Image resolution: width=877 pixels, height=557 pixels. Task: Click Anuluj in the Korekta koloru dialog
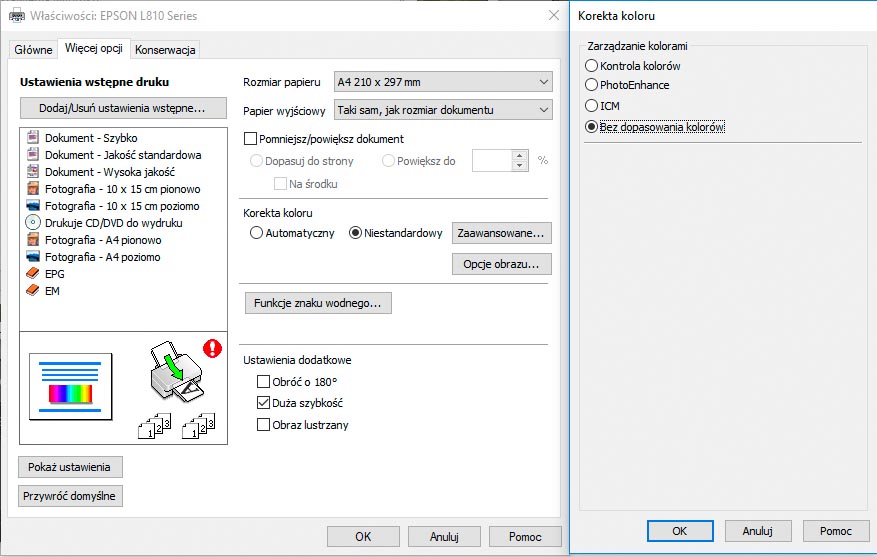[758, 531]
